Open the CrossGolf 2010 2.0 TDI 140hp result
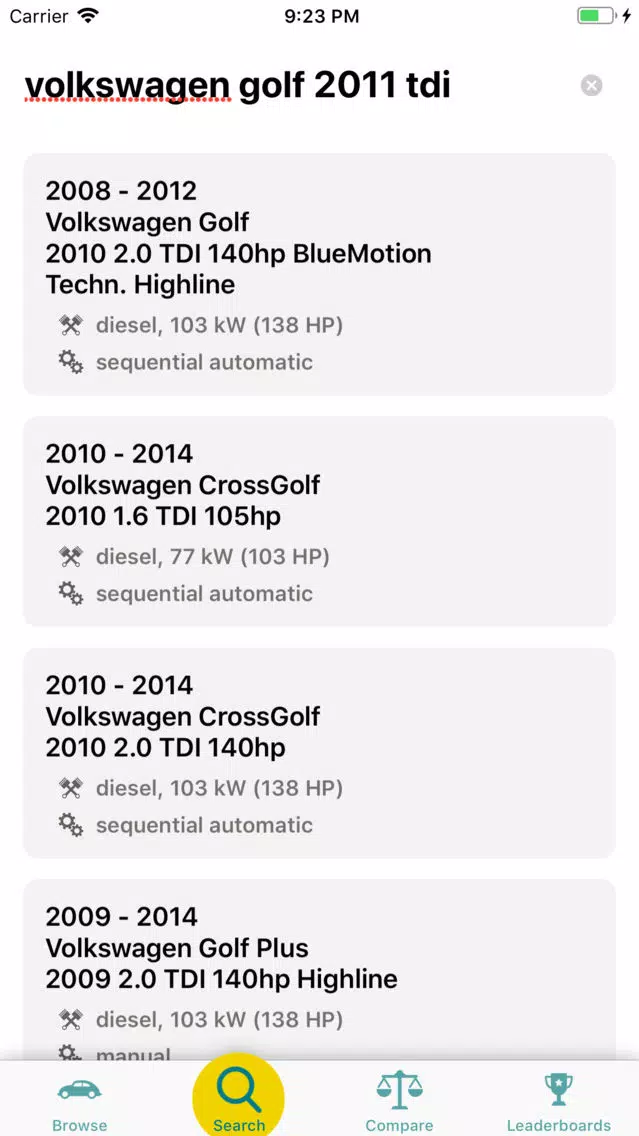 click(320, 753)
